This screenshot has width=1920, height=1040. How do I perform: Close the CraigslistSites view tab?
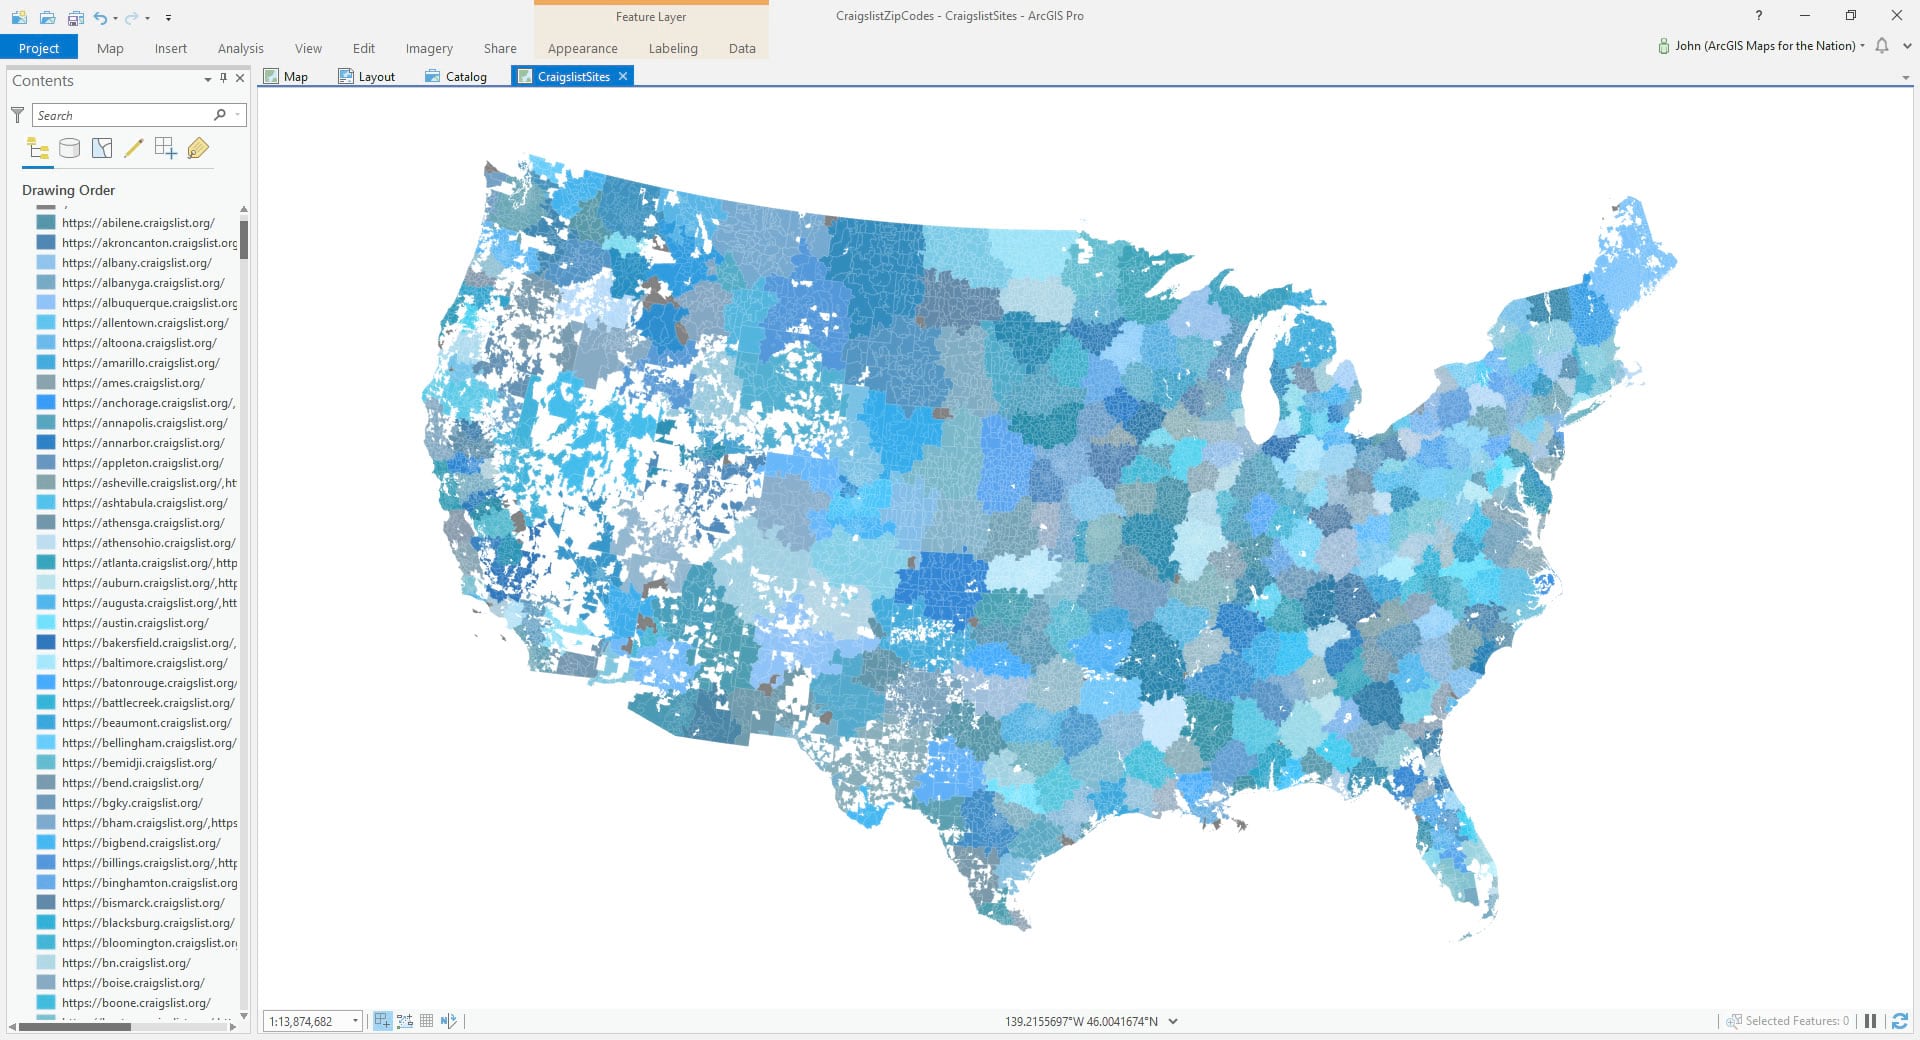[x=623, y=76]
